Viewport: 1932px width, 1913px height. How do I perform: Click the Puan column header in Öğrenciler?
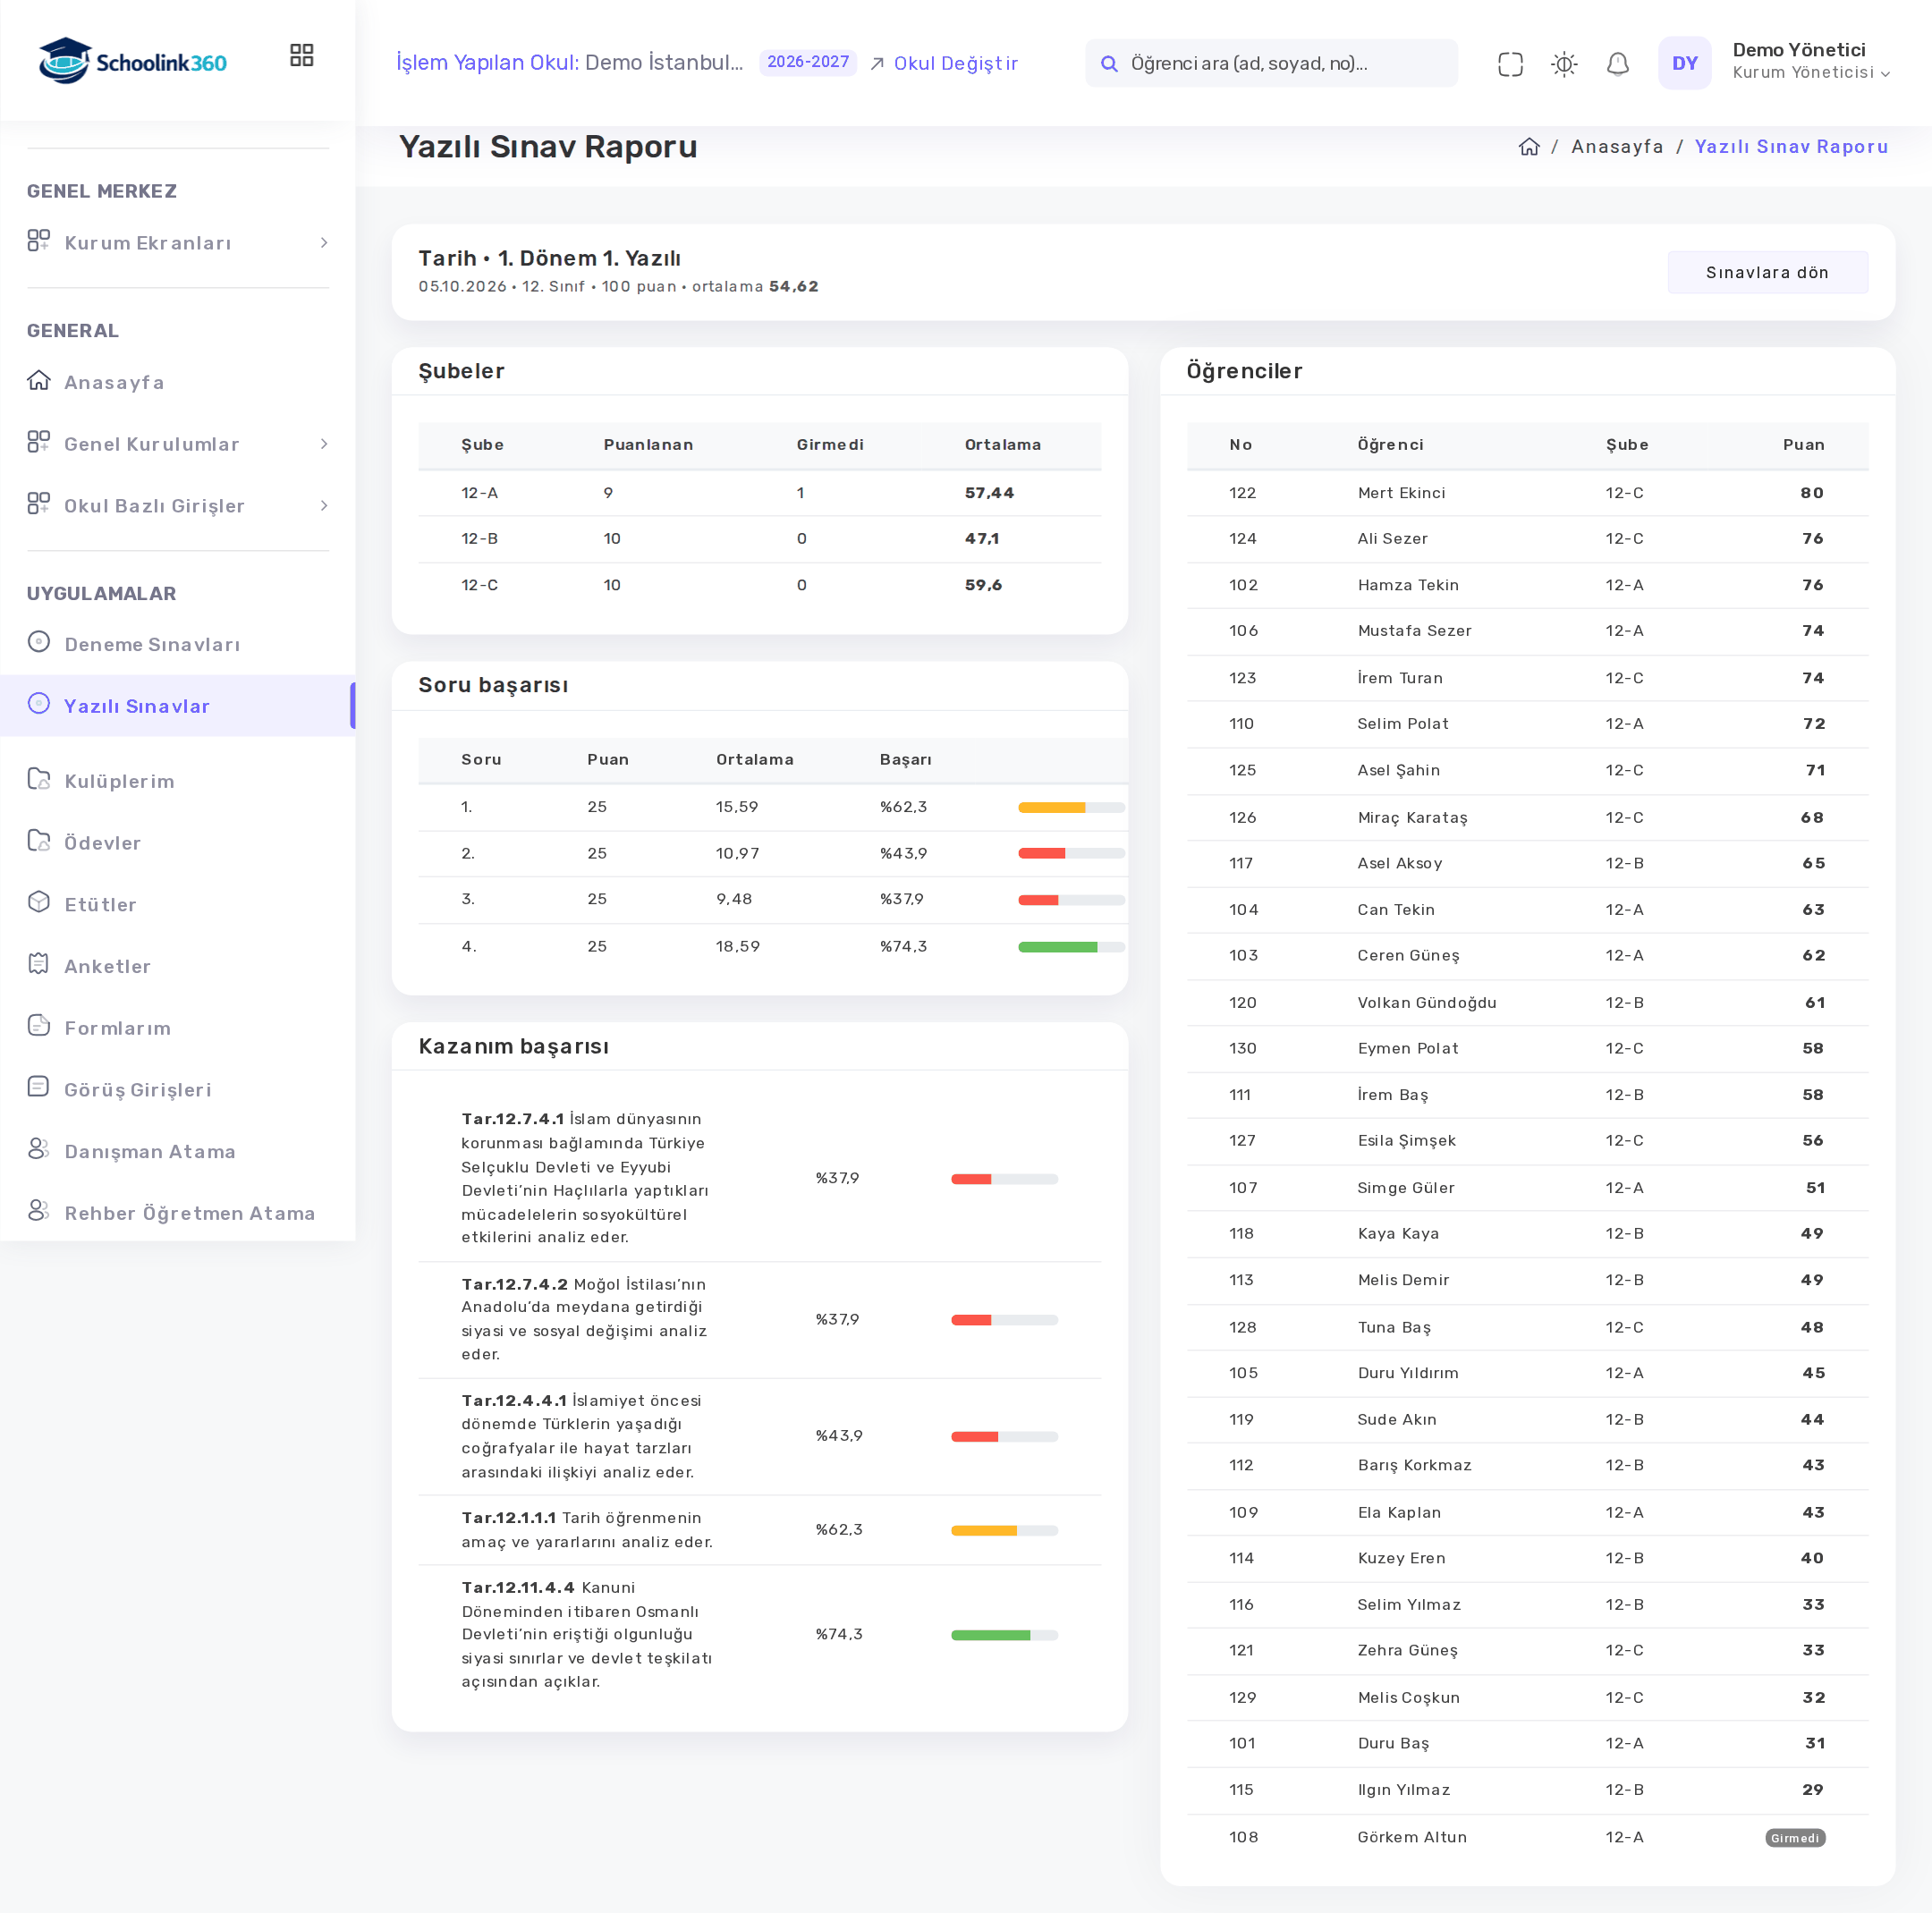click(1803, 445)
